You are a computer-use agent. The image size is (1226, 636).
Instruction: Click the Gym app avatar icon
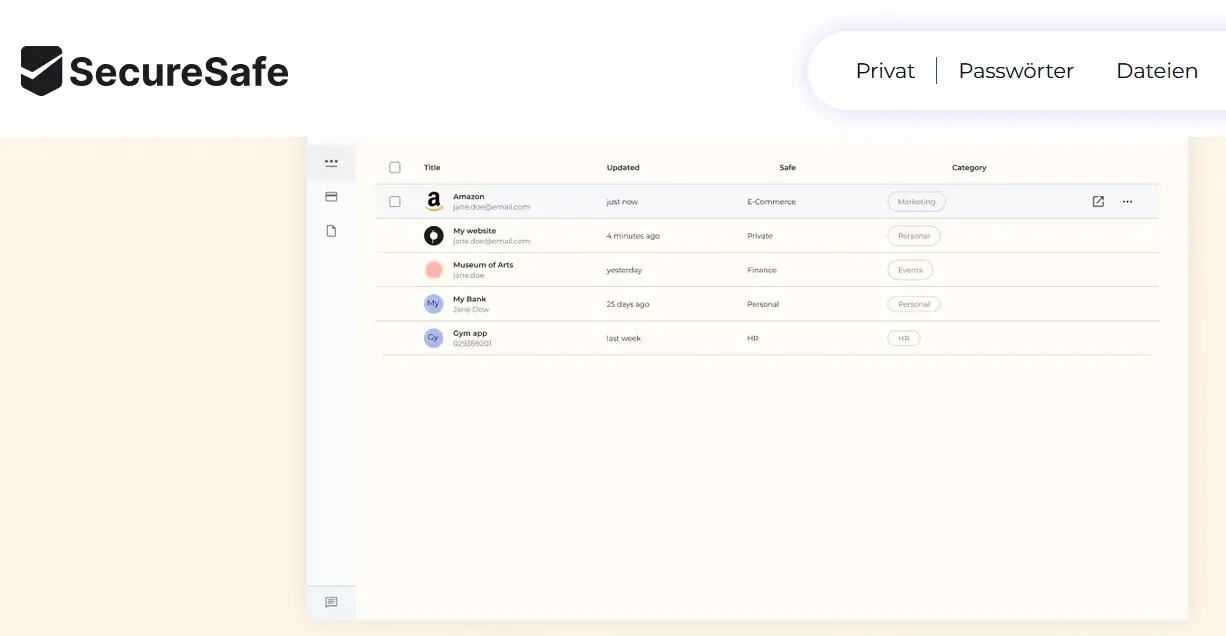(433, 338)
